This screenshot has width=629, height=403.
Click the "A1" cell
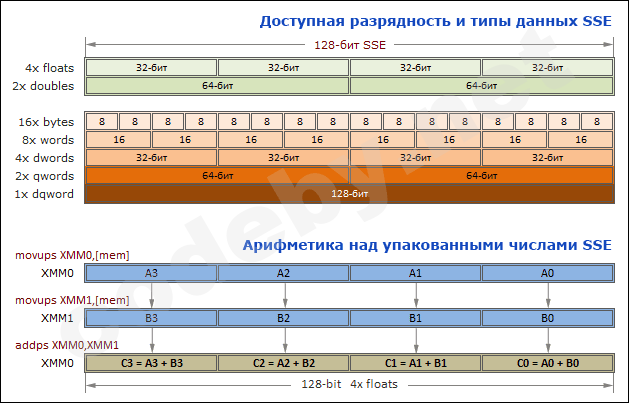click(415, 273)
